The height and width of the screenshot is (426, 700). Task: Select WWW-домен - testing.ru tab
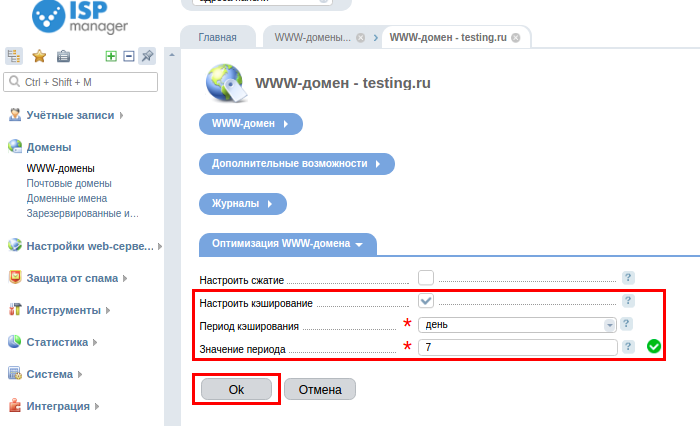(x=448, y=38)
